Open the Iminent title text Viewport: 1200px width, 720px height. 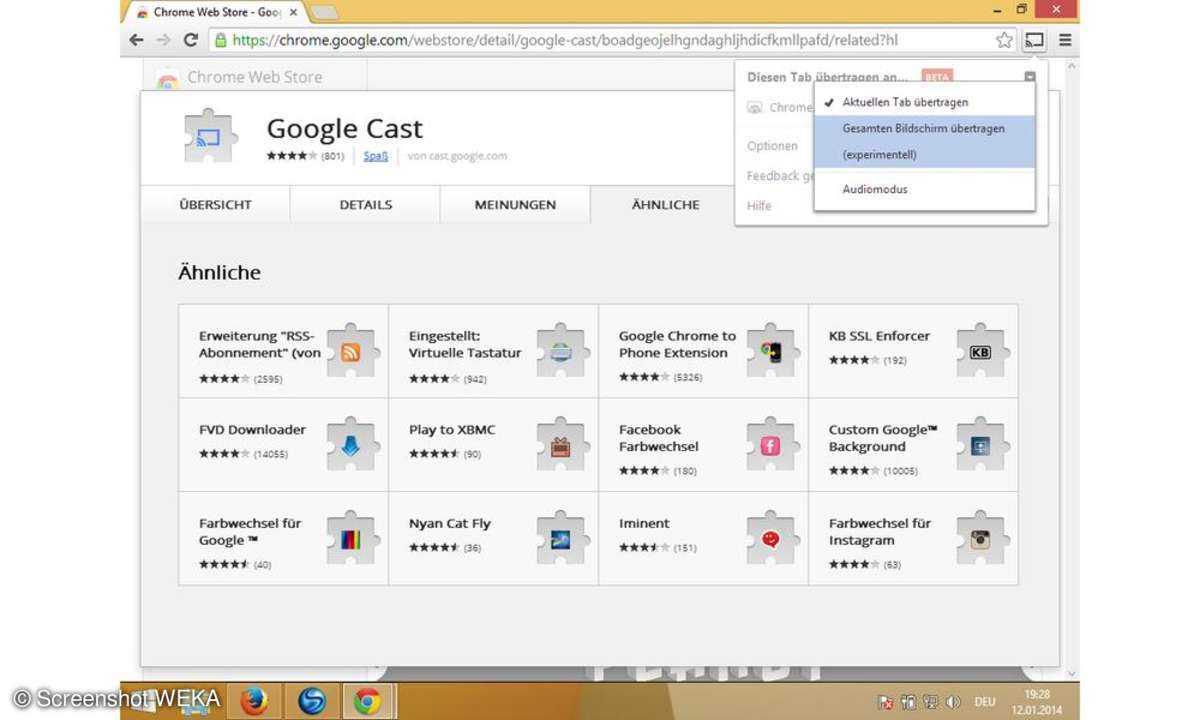(x=644, y=524)
